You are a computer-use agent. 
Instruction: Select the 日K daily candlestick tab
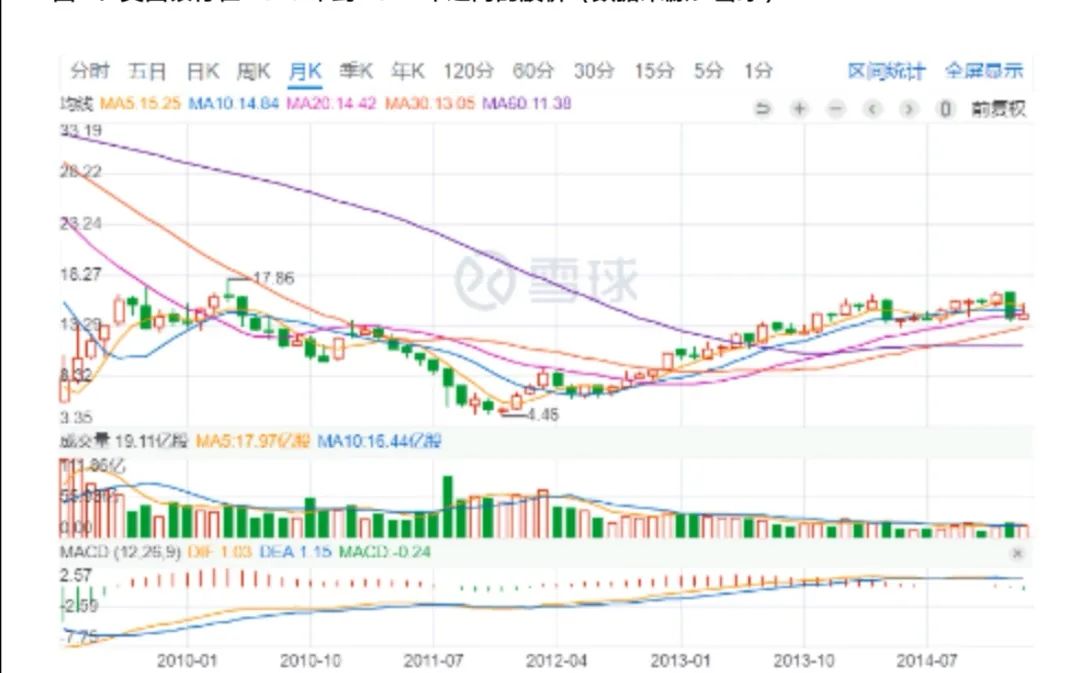[x=202, y=71]
